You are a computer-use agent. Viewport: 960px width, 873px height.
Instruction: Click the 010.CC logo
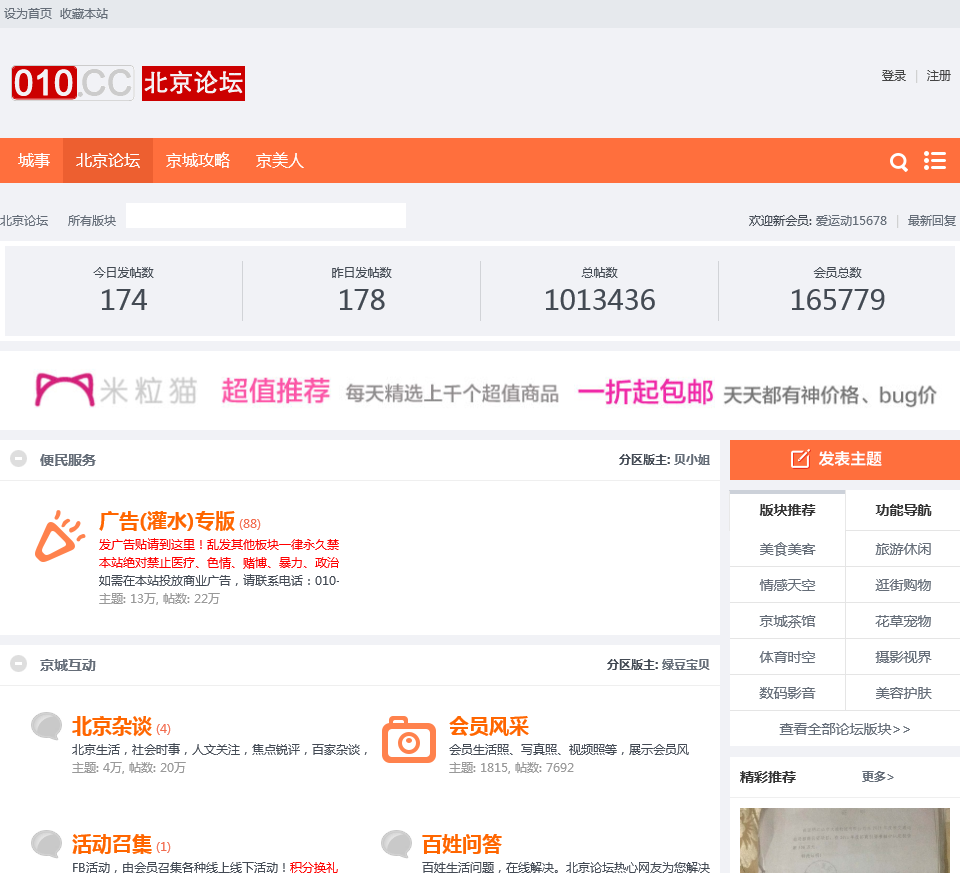click(72, 83)
